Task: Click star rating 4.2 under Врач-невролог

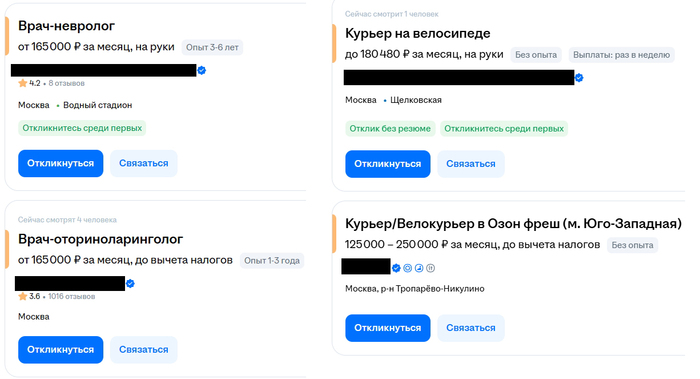Action: point(29,83)
